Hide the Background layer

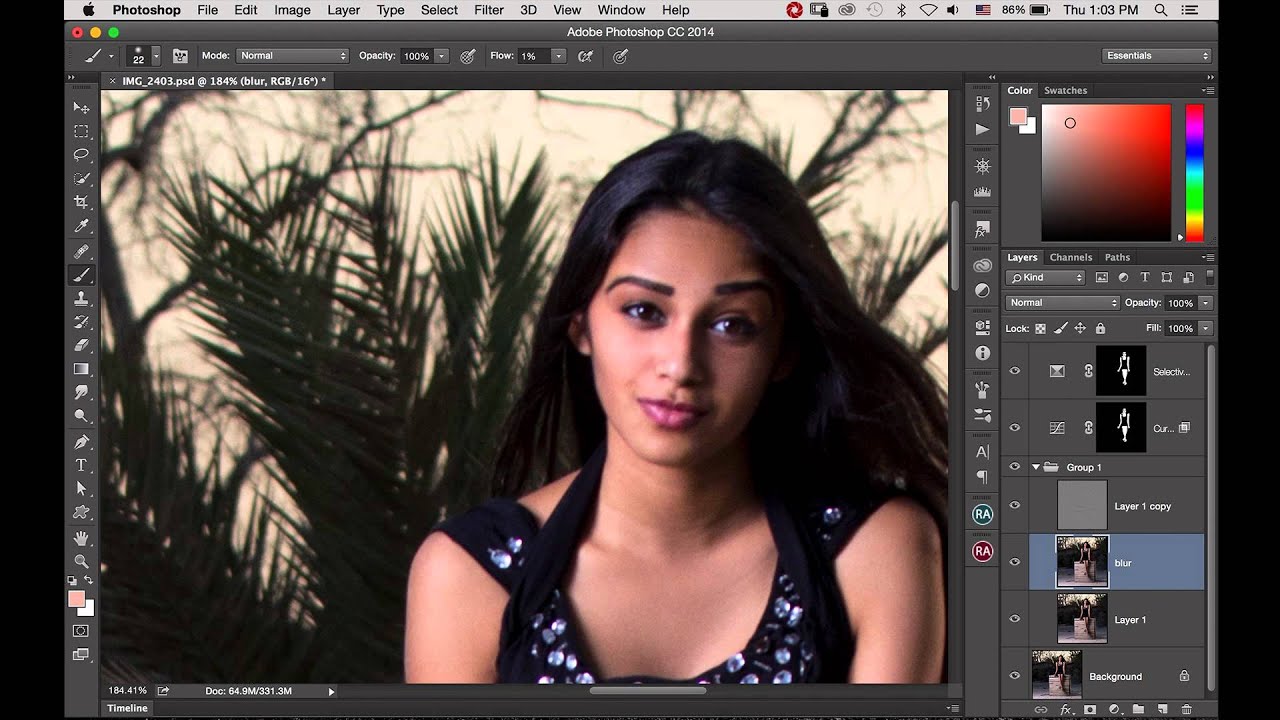pos(1015,676)
